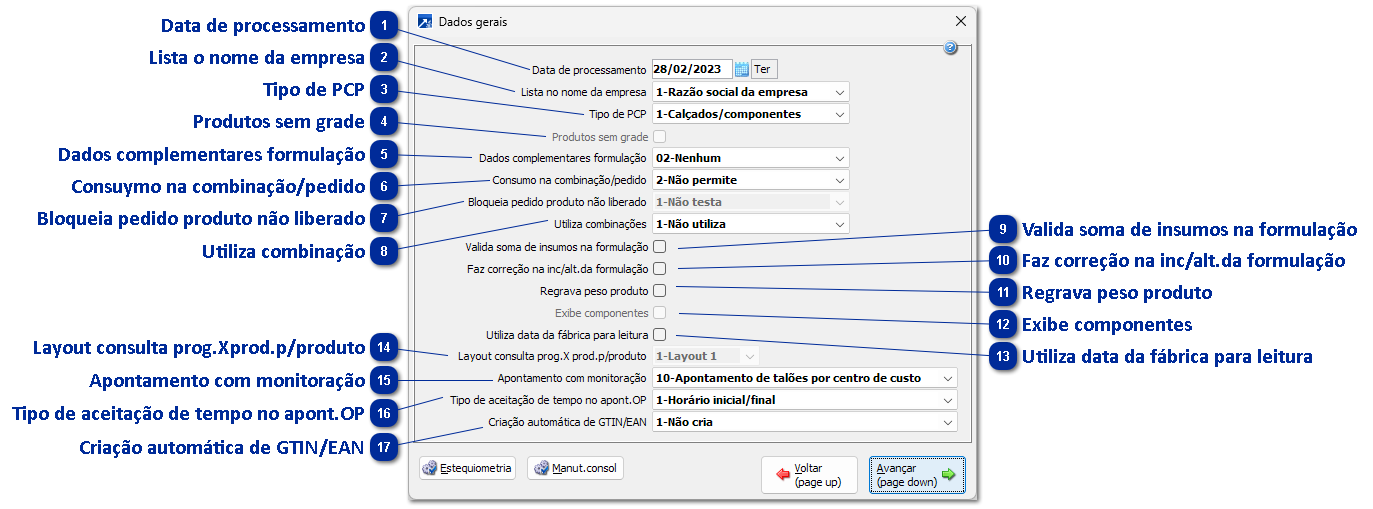This screenshot has height=509, width=1373.
Task: Check Faz correção na inc/alt.da formulação
Action: pyautogui.click(x=659, y=268)
